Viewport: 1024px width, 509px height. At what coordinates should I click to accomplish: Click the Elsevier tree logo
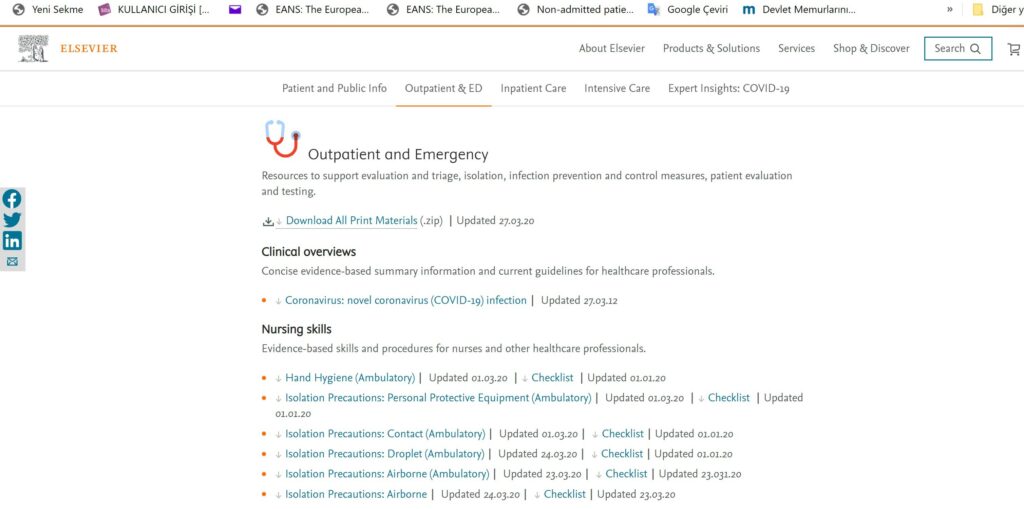click(x=33, y=48)
